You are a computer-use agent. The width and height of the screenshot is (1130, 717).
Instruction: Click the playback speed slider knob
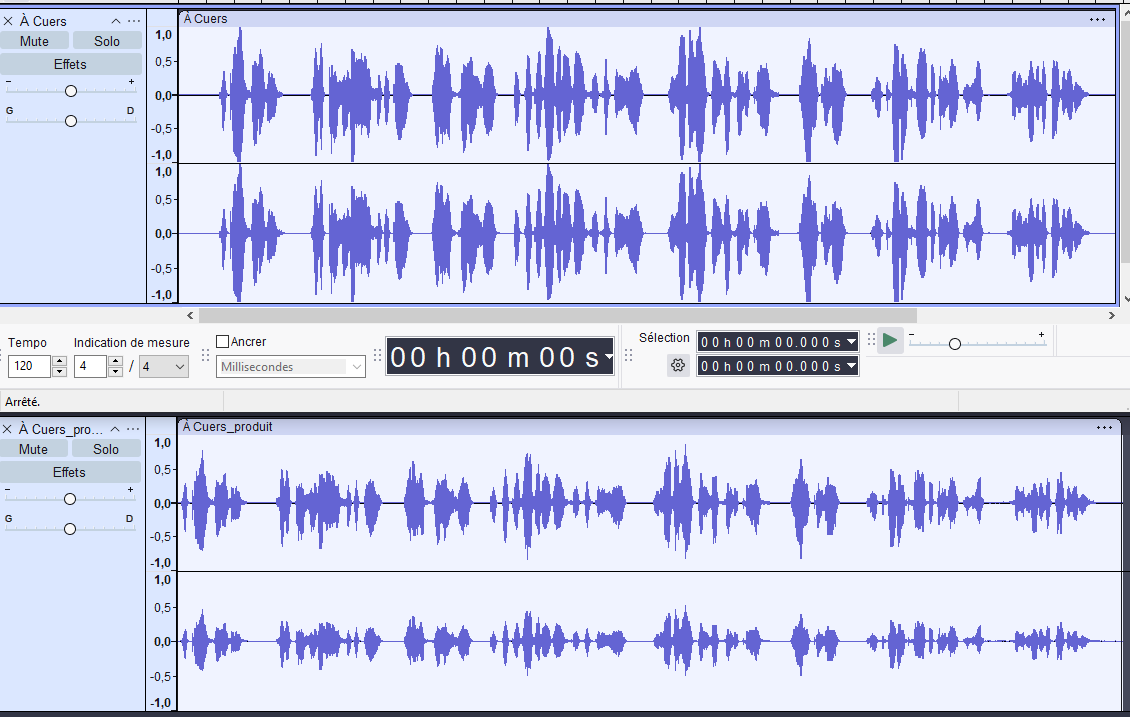click(955, 344)
